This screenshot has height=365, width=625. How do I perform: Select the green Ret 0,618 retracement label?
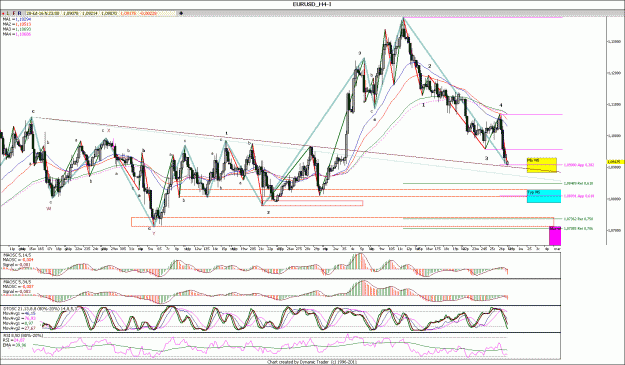pyautogui.click(x=578, y=183)
